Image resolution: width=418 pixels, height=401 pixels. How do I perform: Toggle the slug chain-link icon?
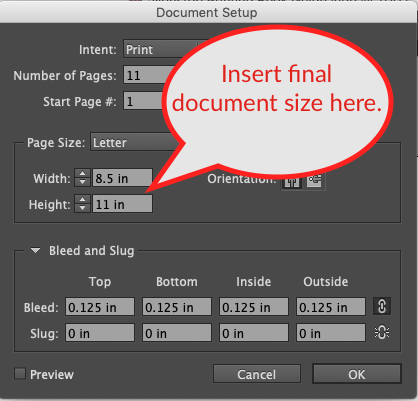click(x=382, y=333)
